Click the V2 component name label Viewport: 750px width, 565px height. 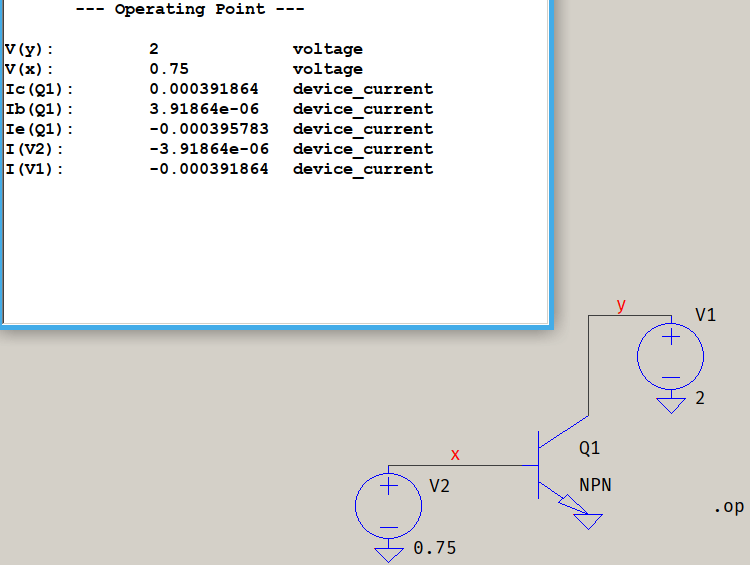(x=439, y=486)
